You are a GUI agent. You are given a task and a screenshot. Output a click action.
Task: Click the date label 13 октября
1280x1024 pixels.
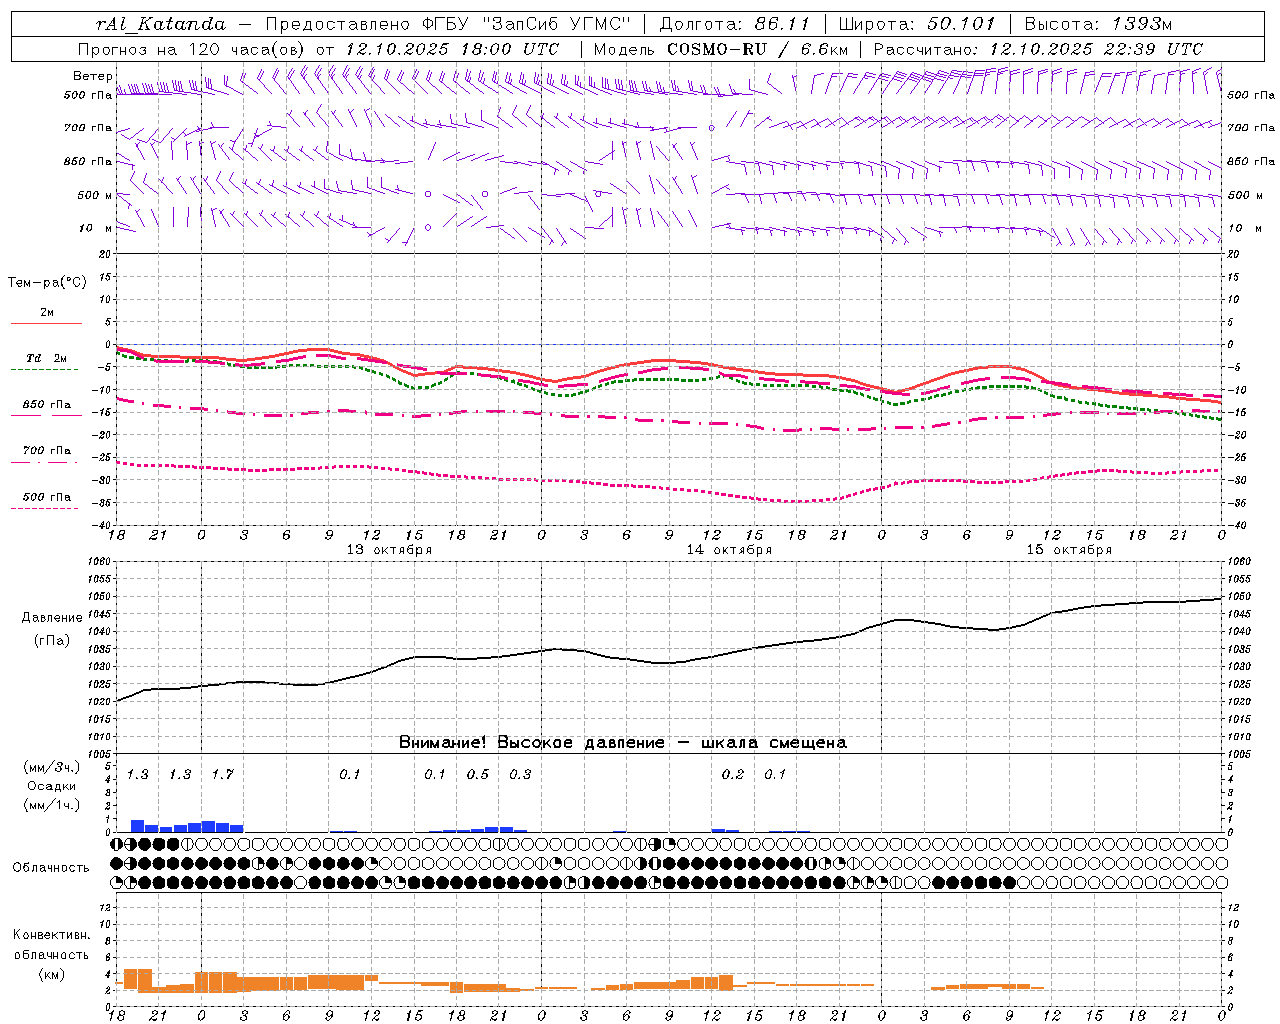pyautogui.click(x=389, y=550)
